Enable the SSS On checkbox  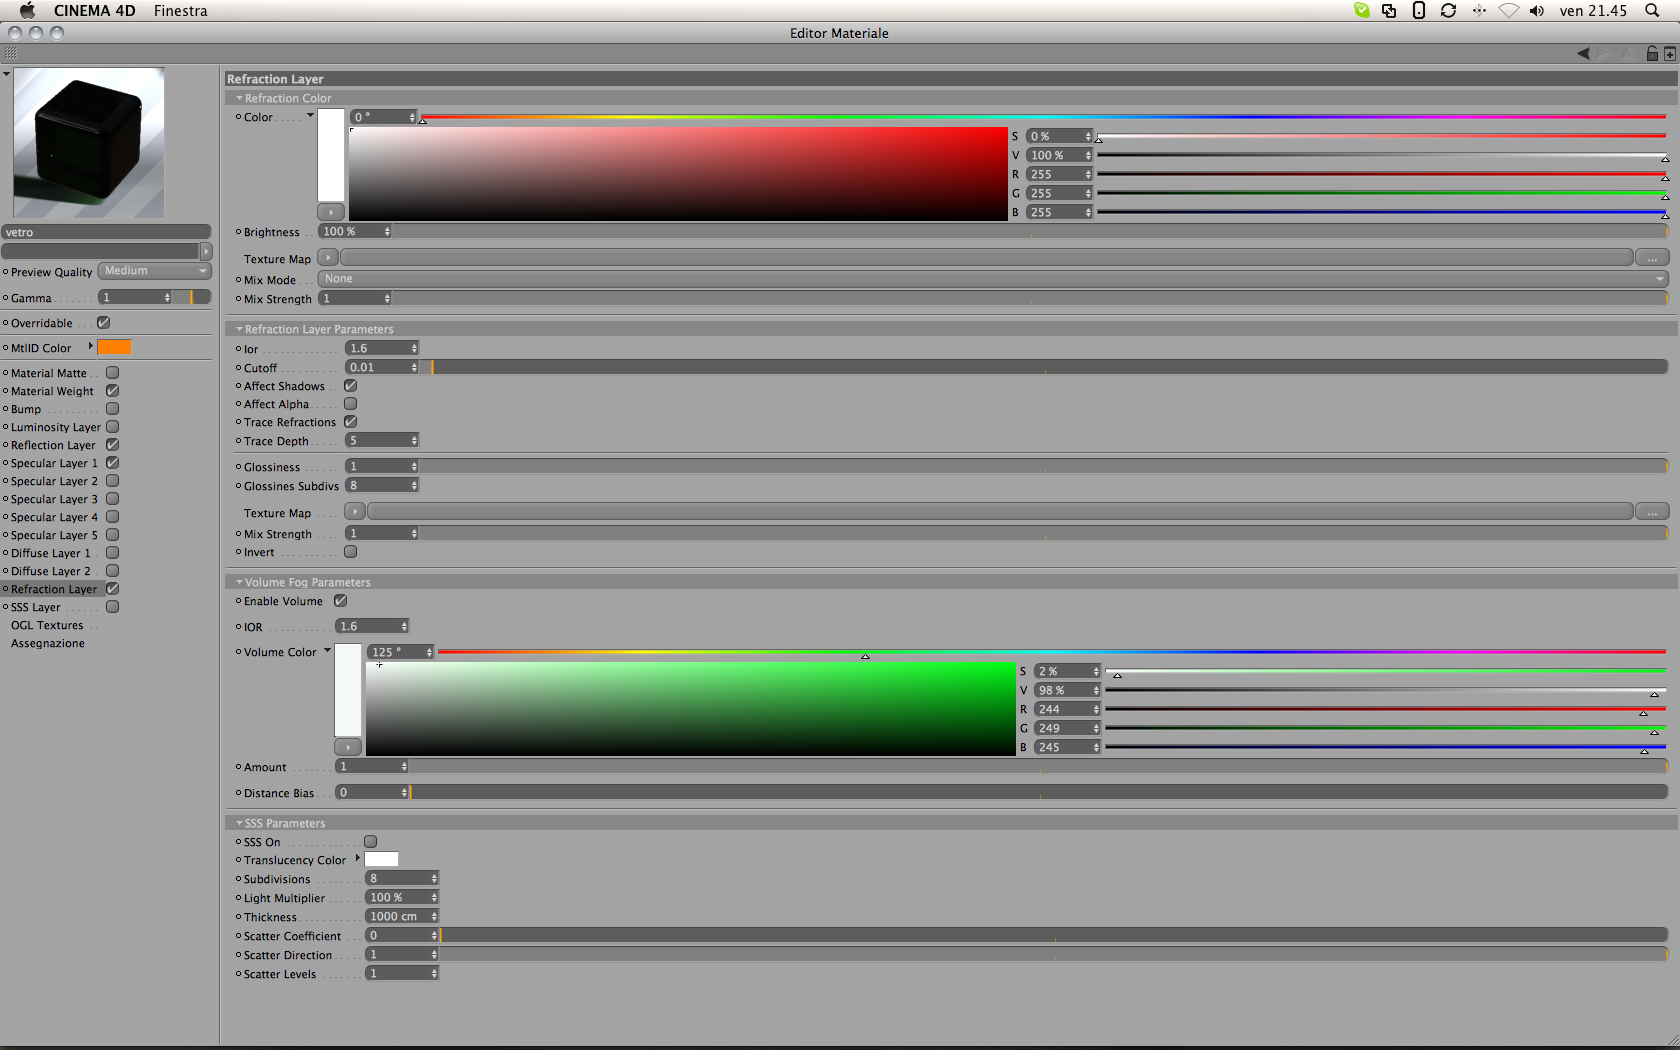pyautogui.click(x=371, y=842)
